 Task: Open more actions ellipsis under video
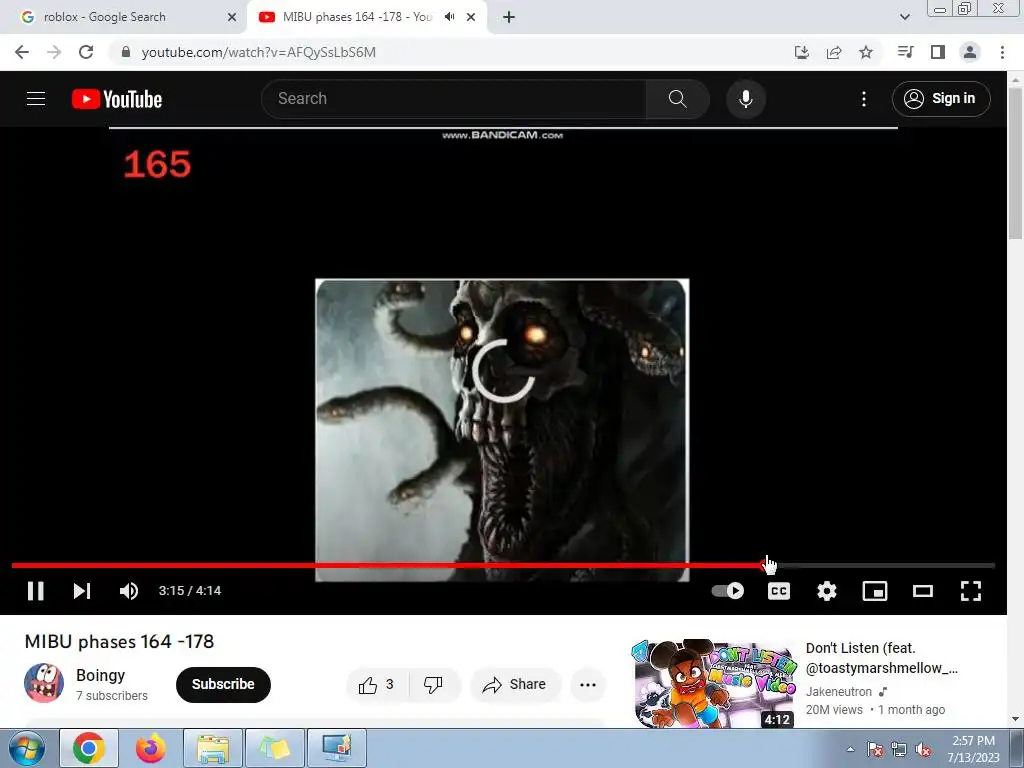(588, 684)
